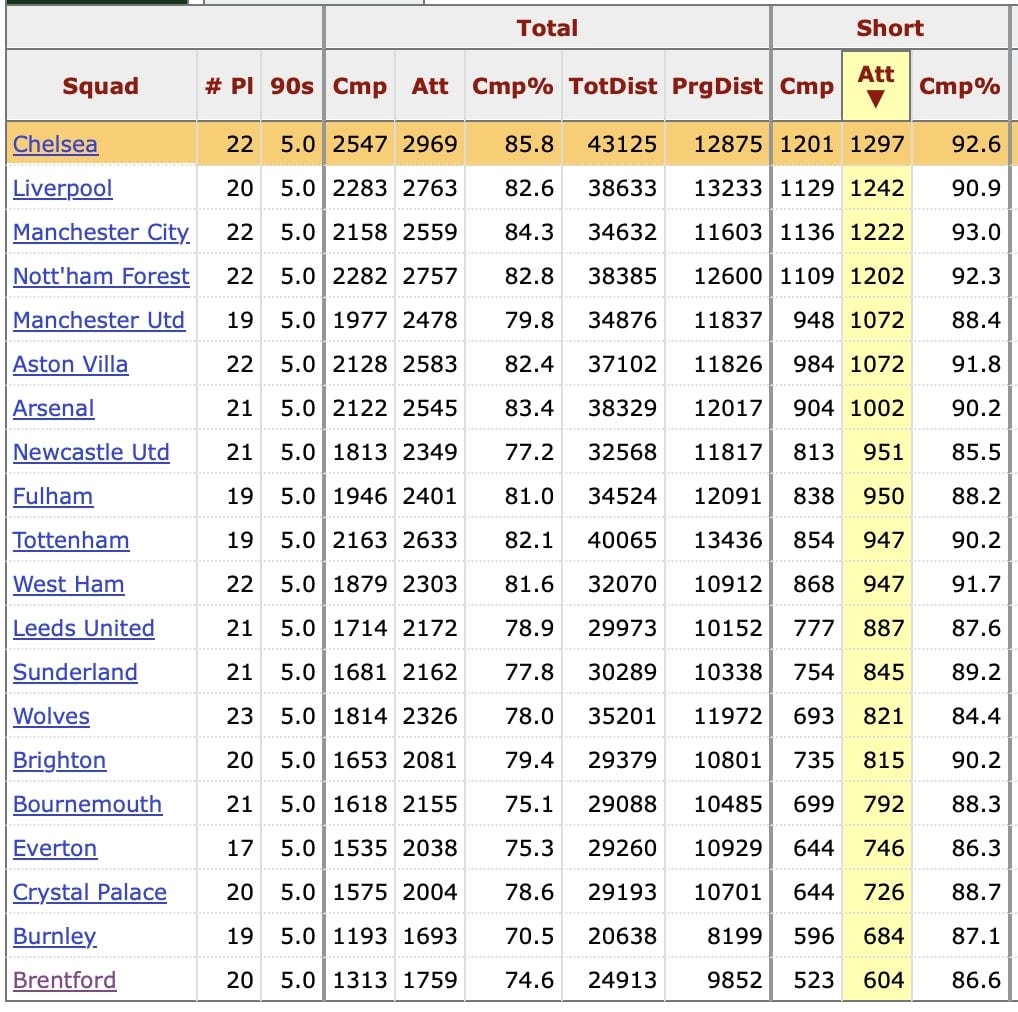Open the Nott'ham Forest squad link
Image resolution: width=1018 pixels, height=1012 pixels.
(x=101, y=277)
